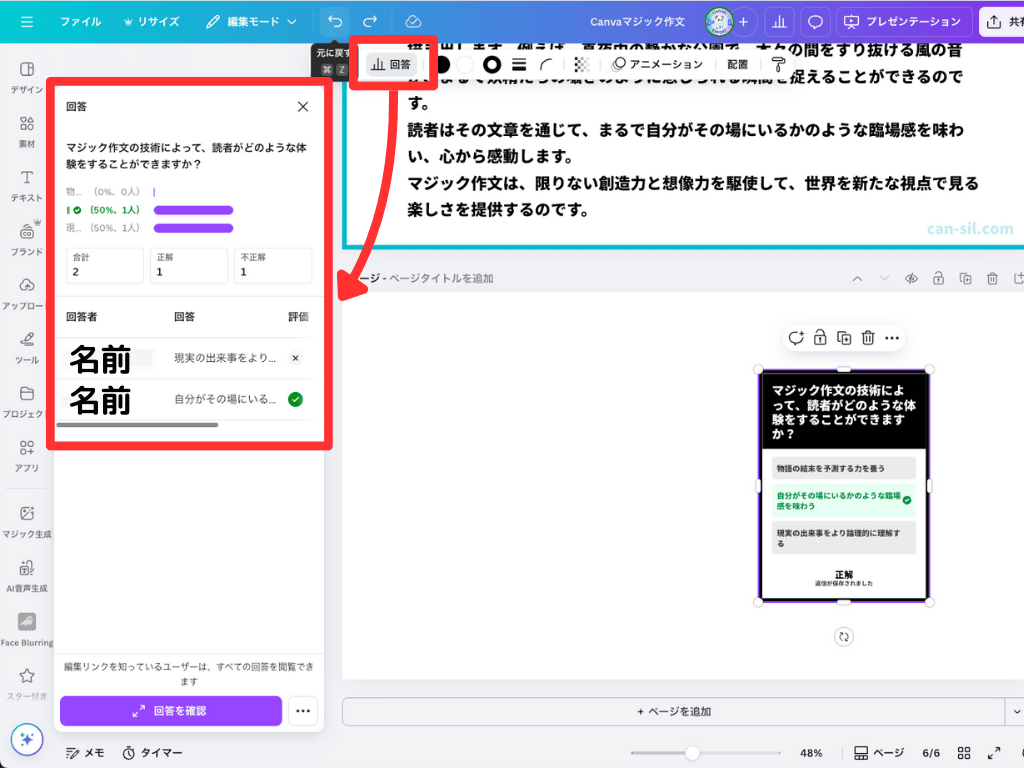Open the テキスト sidebar tab
This screenshot has height=768, width=1024.
(27, 185)
